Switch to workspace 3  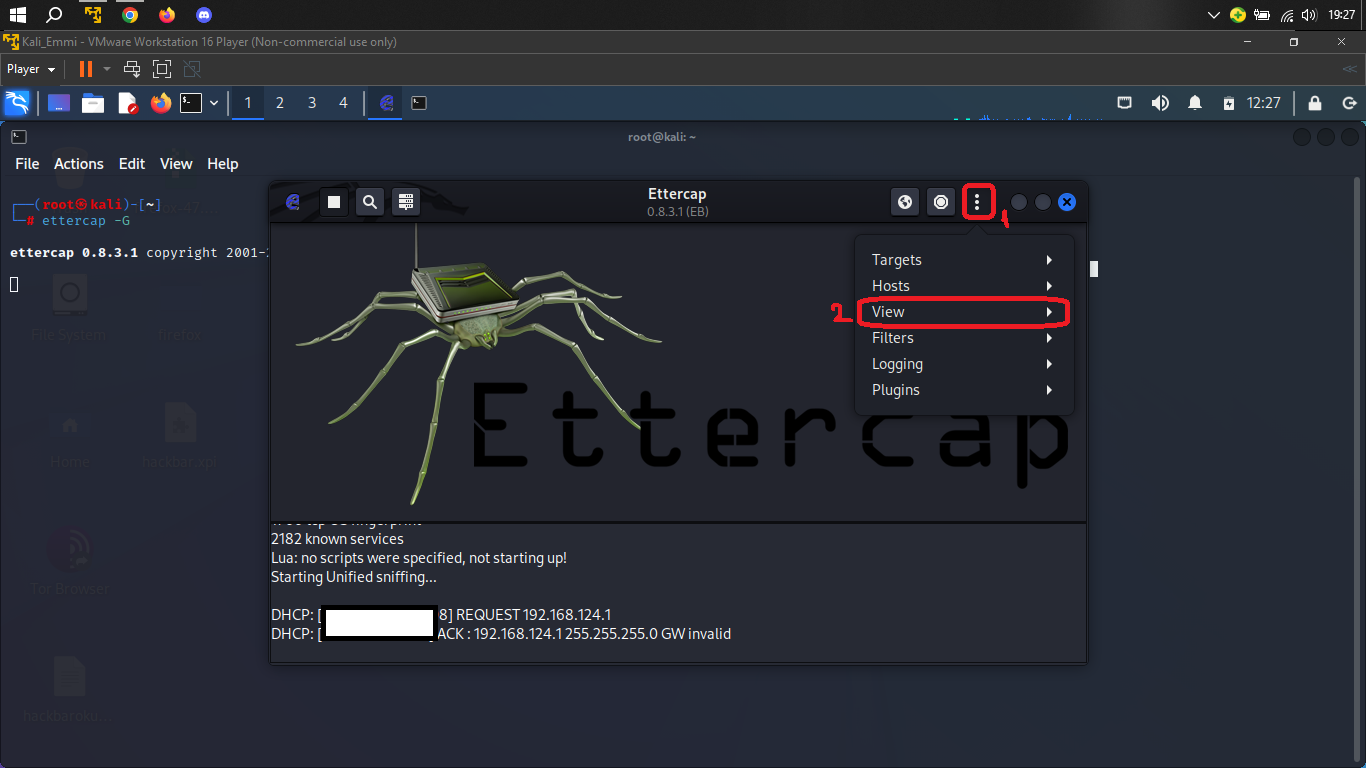312,103
